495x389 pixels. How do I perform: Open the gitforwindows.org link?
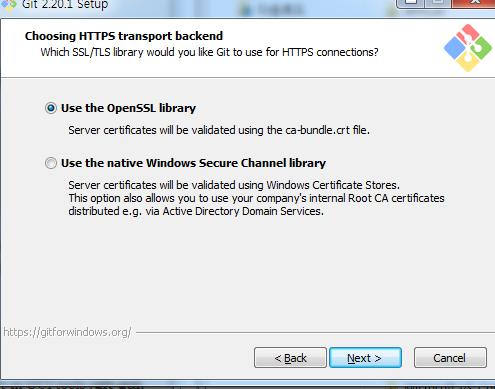67,332
